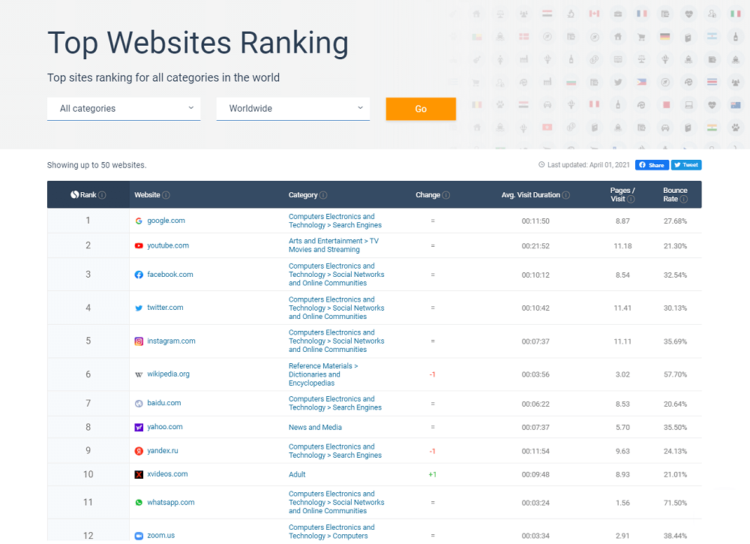Image resolution: width=750 pixels, height=544 pixels.
Task: Open the facebook.com link
Action: point(170,275)
